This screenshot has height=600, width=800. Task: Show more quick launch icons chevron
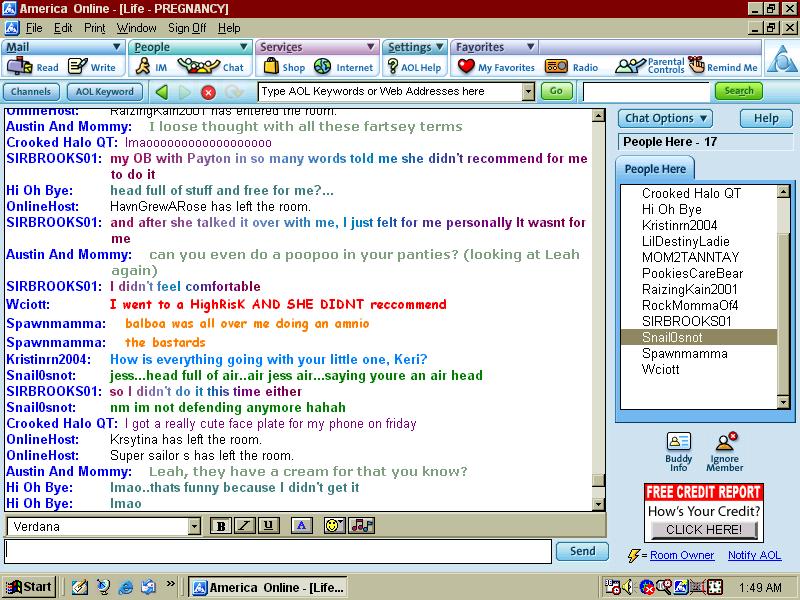pyautogui.click(x=170, y=584)
